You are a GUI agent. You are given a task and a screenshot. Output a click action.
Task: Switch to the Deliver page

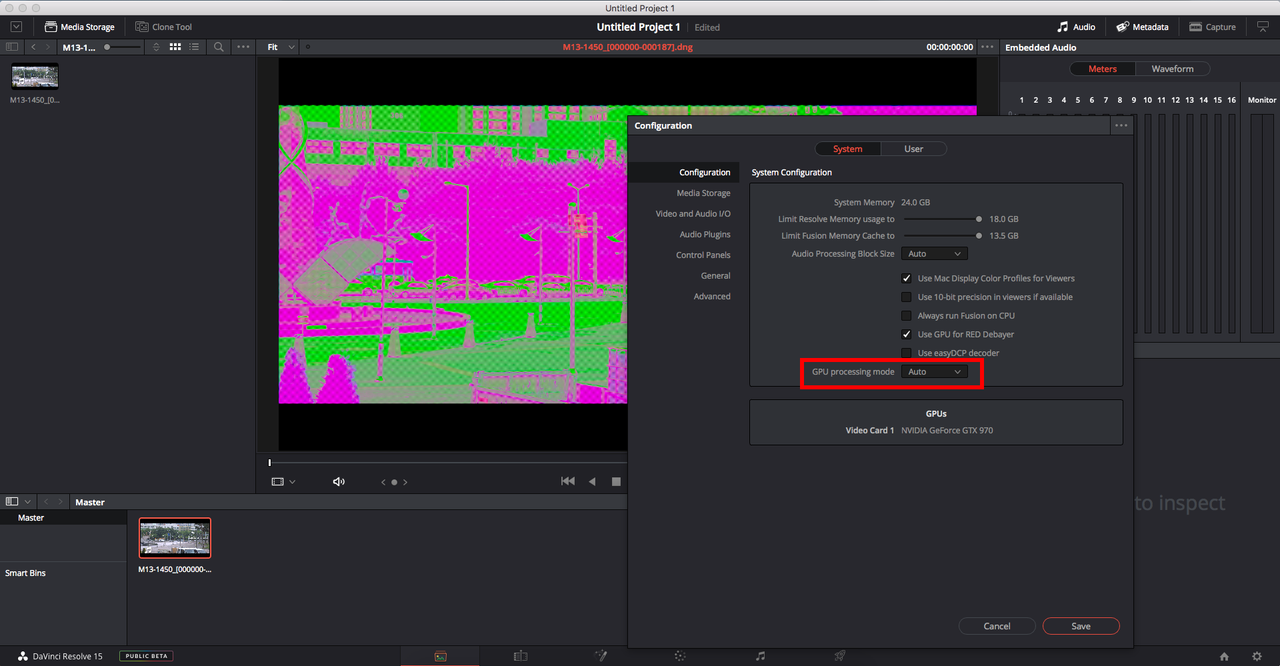(840, 656)
